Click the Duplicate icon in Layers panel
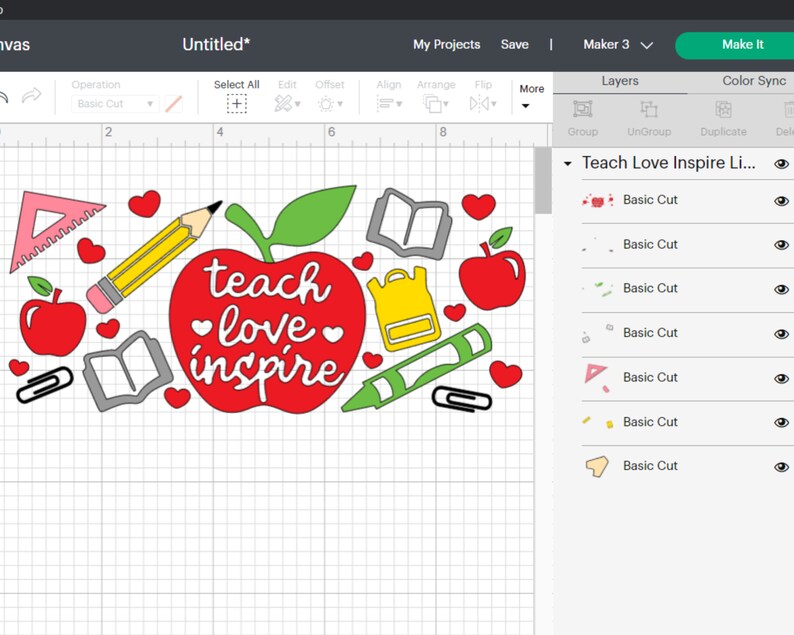Screen dimensions: 794x635 pos(723,109)
